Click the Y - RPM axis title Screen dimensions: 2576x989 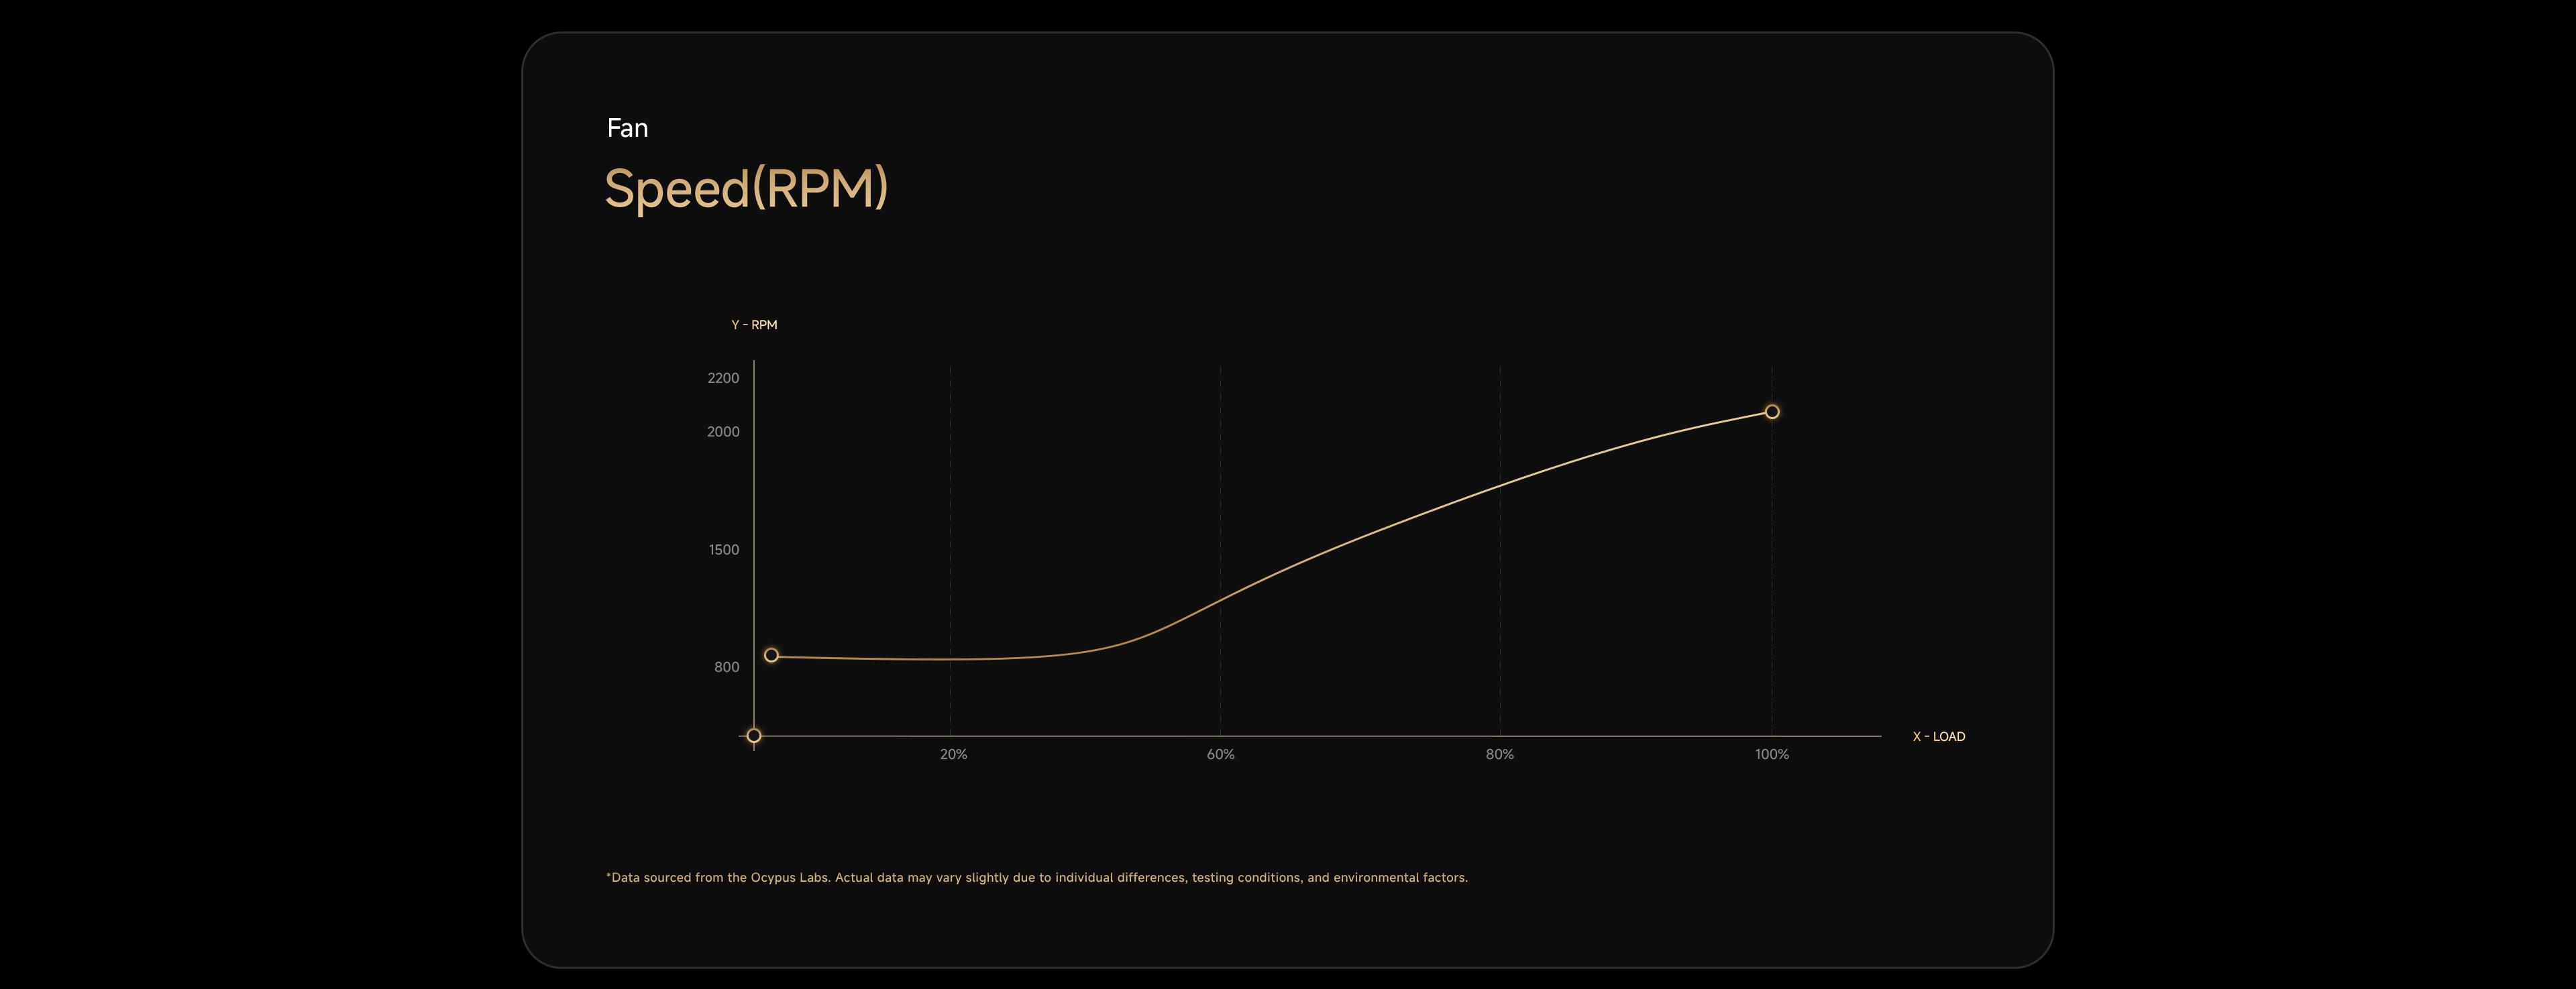tap(754, 325)
